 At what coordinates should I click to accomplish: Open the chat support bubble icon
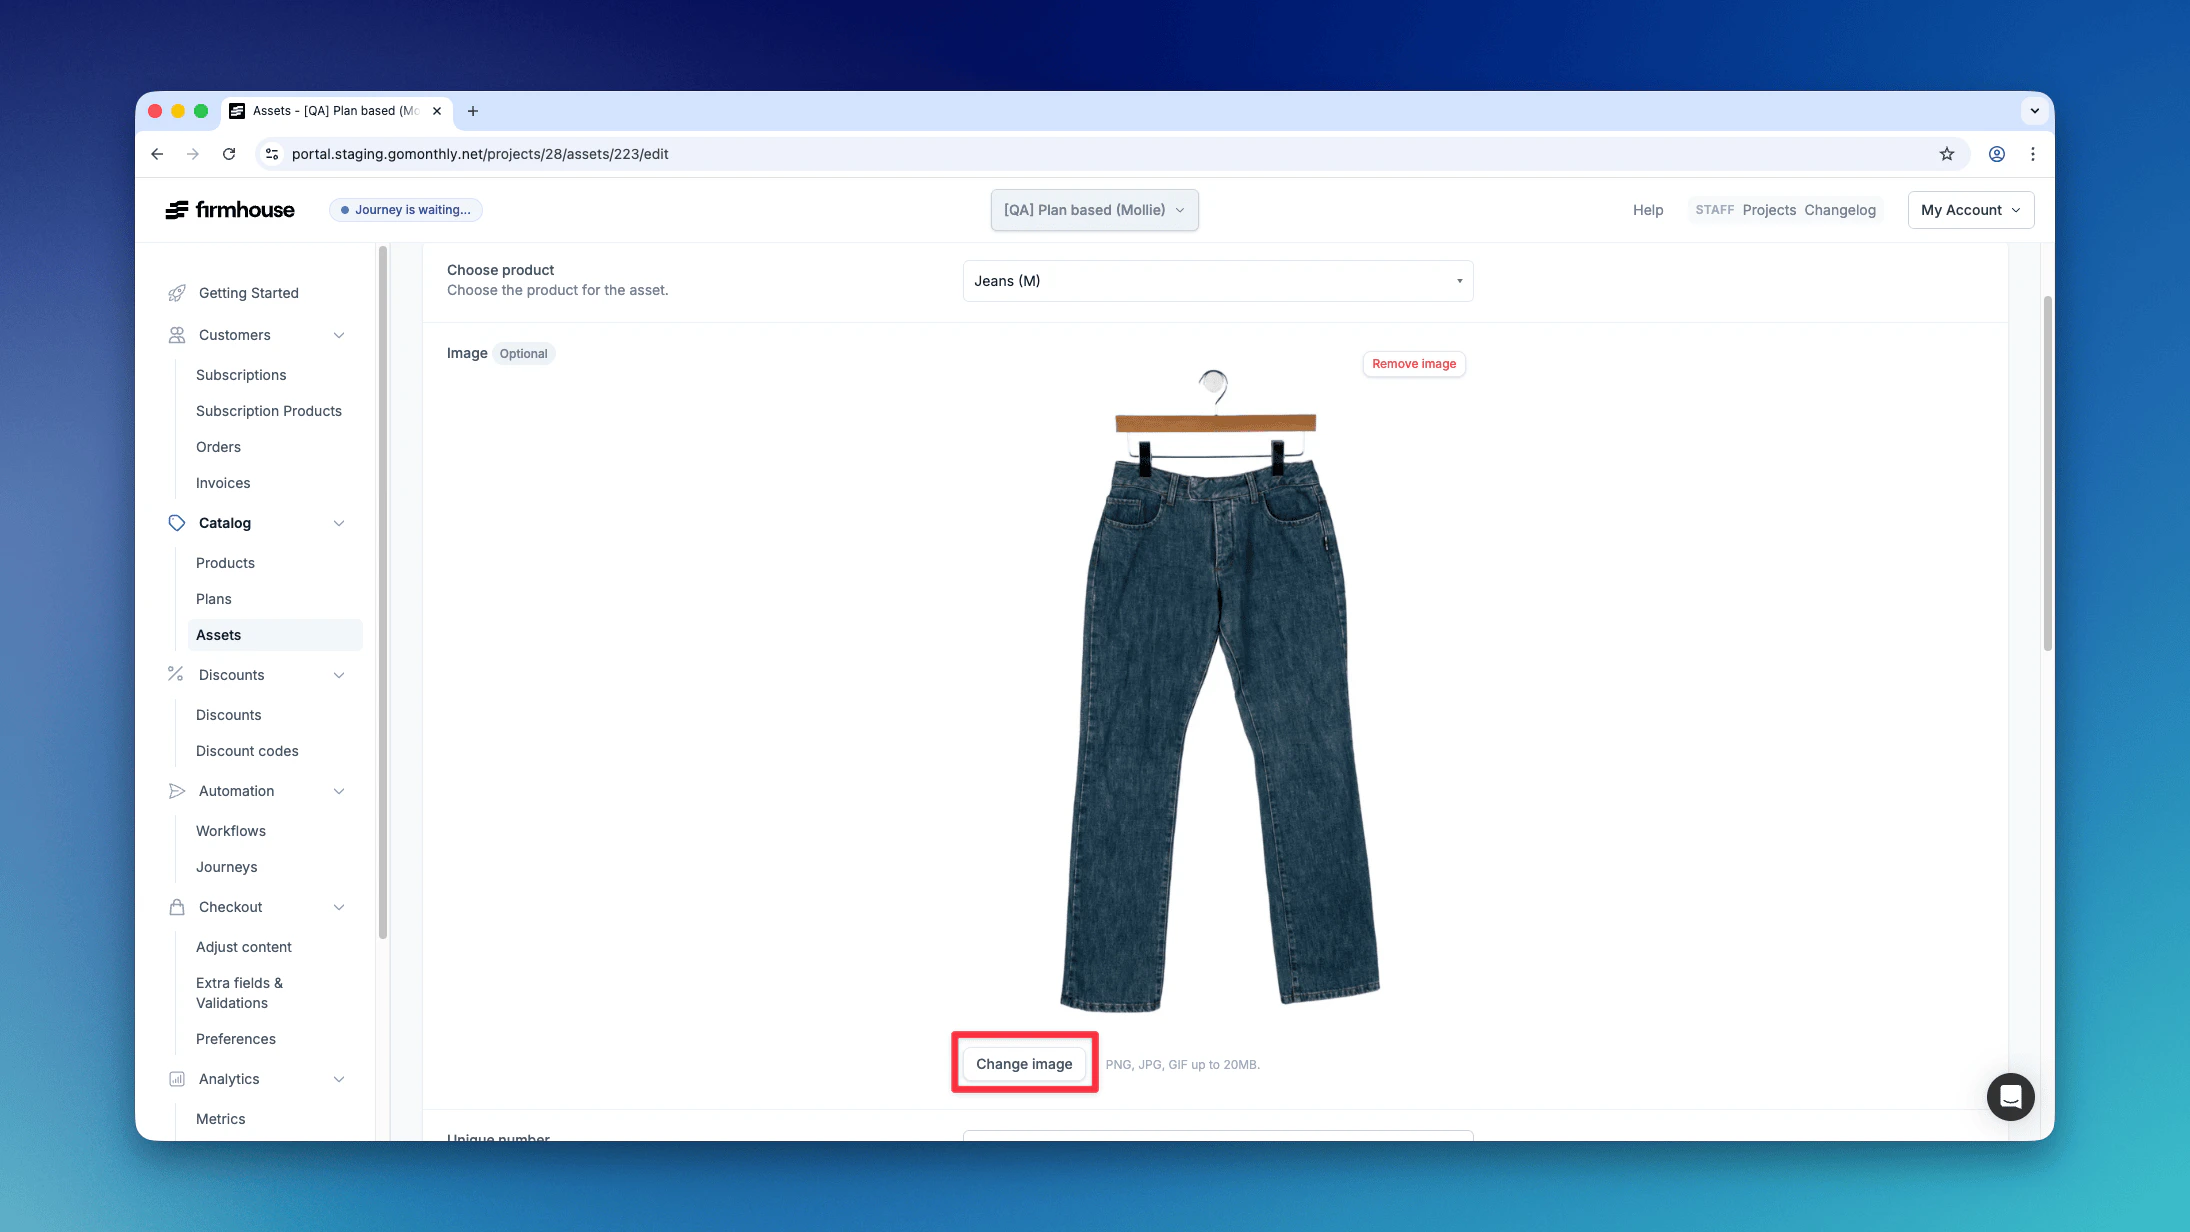tap(2010, 1097)
